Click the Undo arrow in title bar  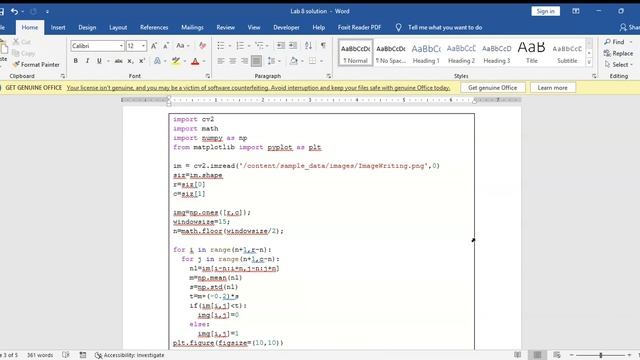[14, 11]
